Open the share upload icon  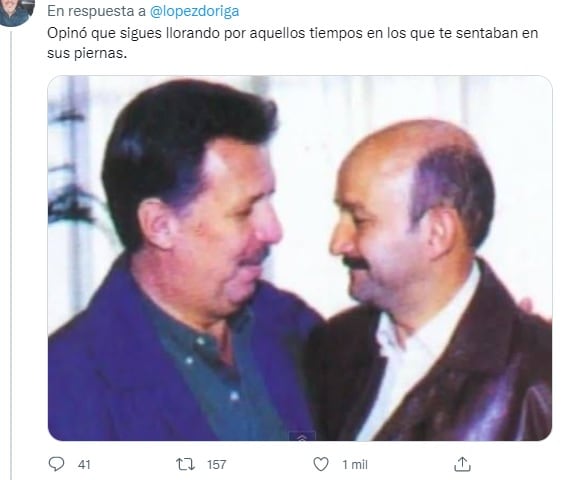click(x=462, y=464)
